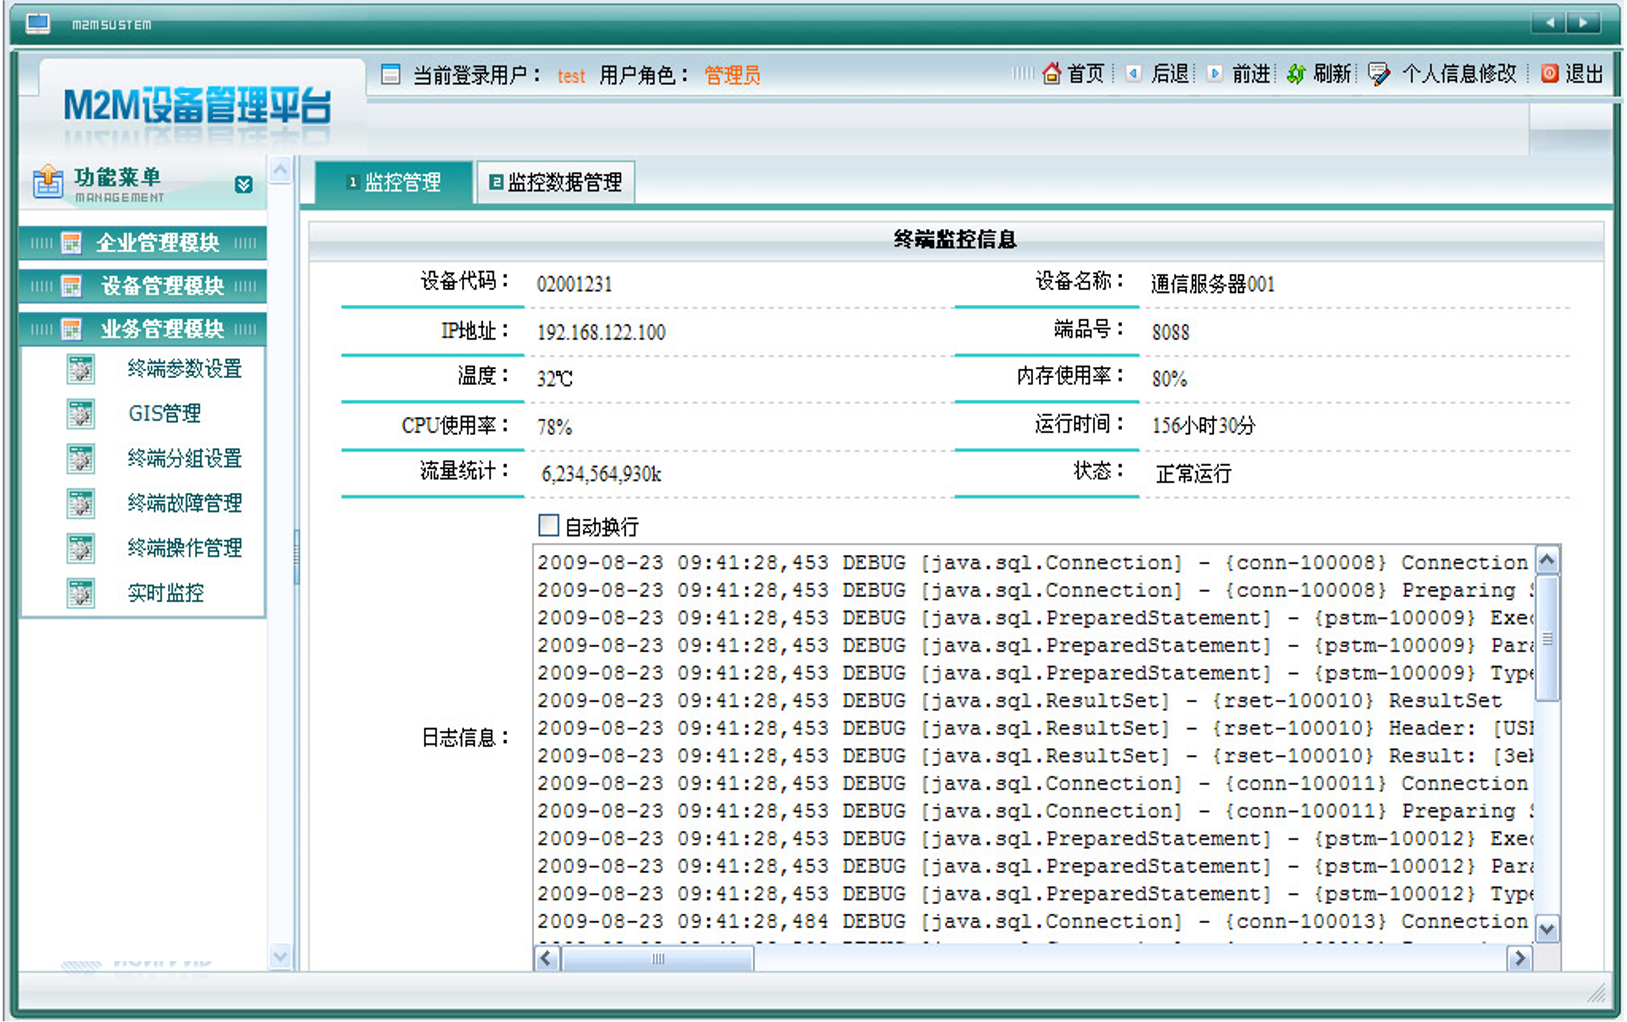Screen dimensions: 1627x1022
Task: Click the personal info edit (个人信息修改) icon
Action: point(1379,74)
